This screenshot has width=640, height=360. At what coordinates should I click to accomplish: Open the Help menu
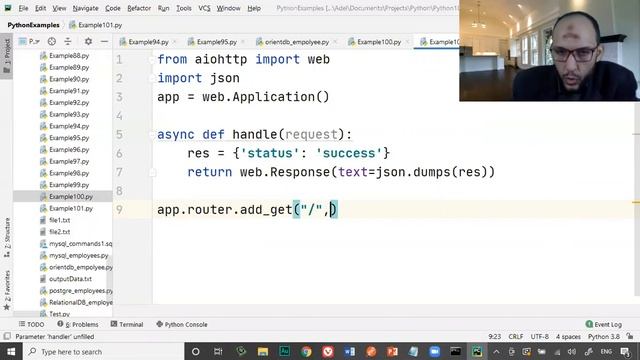[254, 8]
